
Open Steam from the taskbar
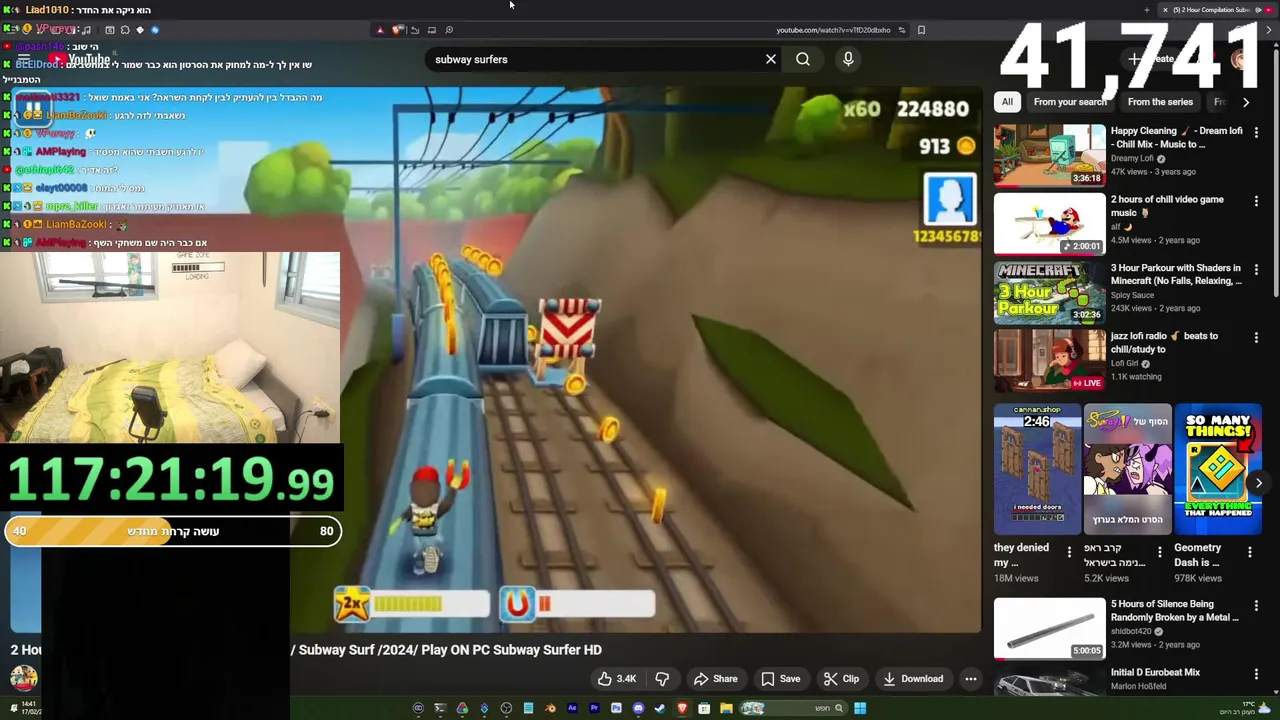point(660,708)
